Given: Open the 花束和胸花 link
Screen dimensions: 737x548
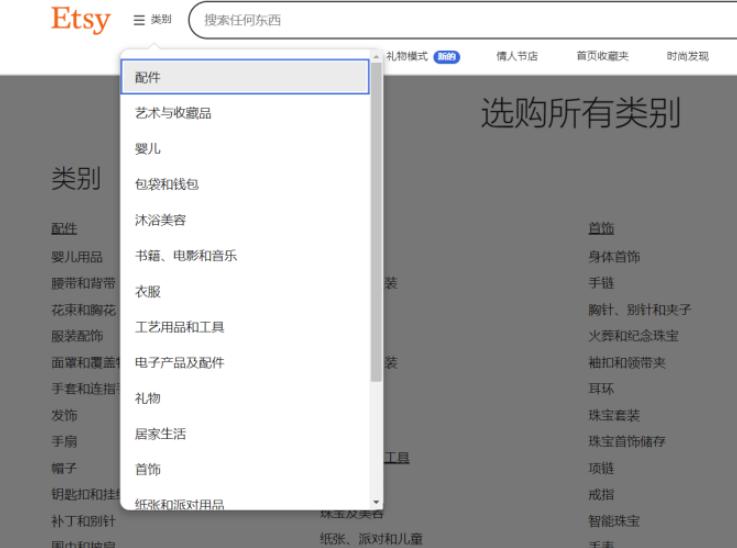Looking at the screenshot, I should tap(83, 310).
